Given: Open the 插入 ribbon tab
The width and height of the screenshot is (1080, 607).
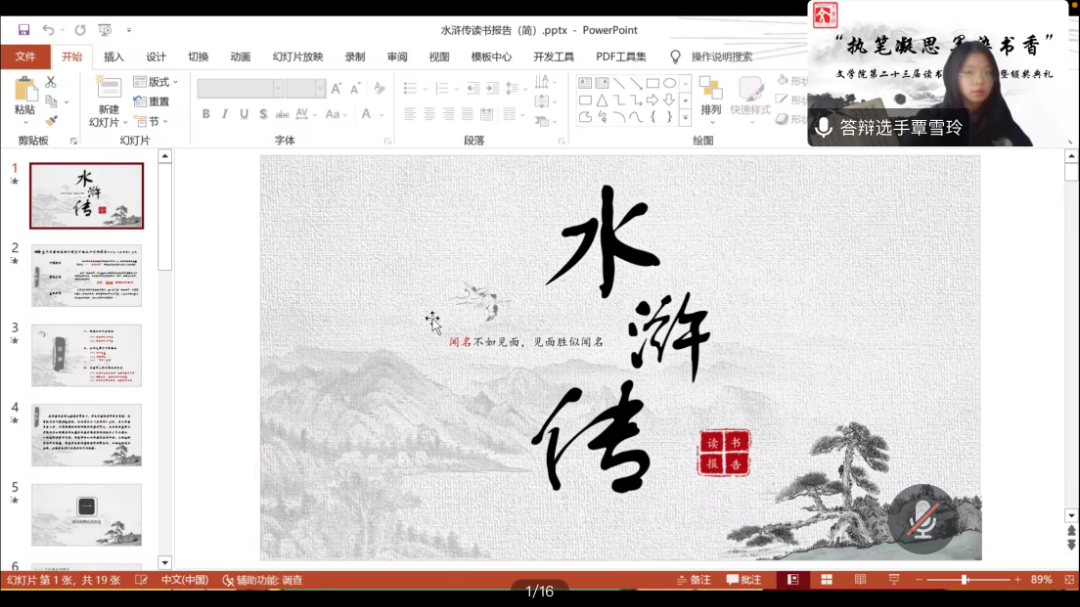Looking at the screenshot, I should click(114, 57).
